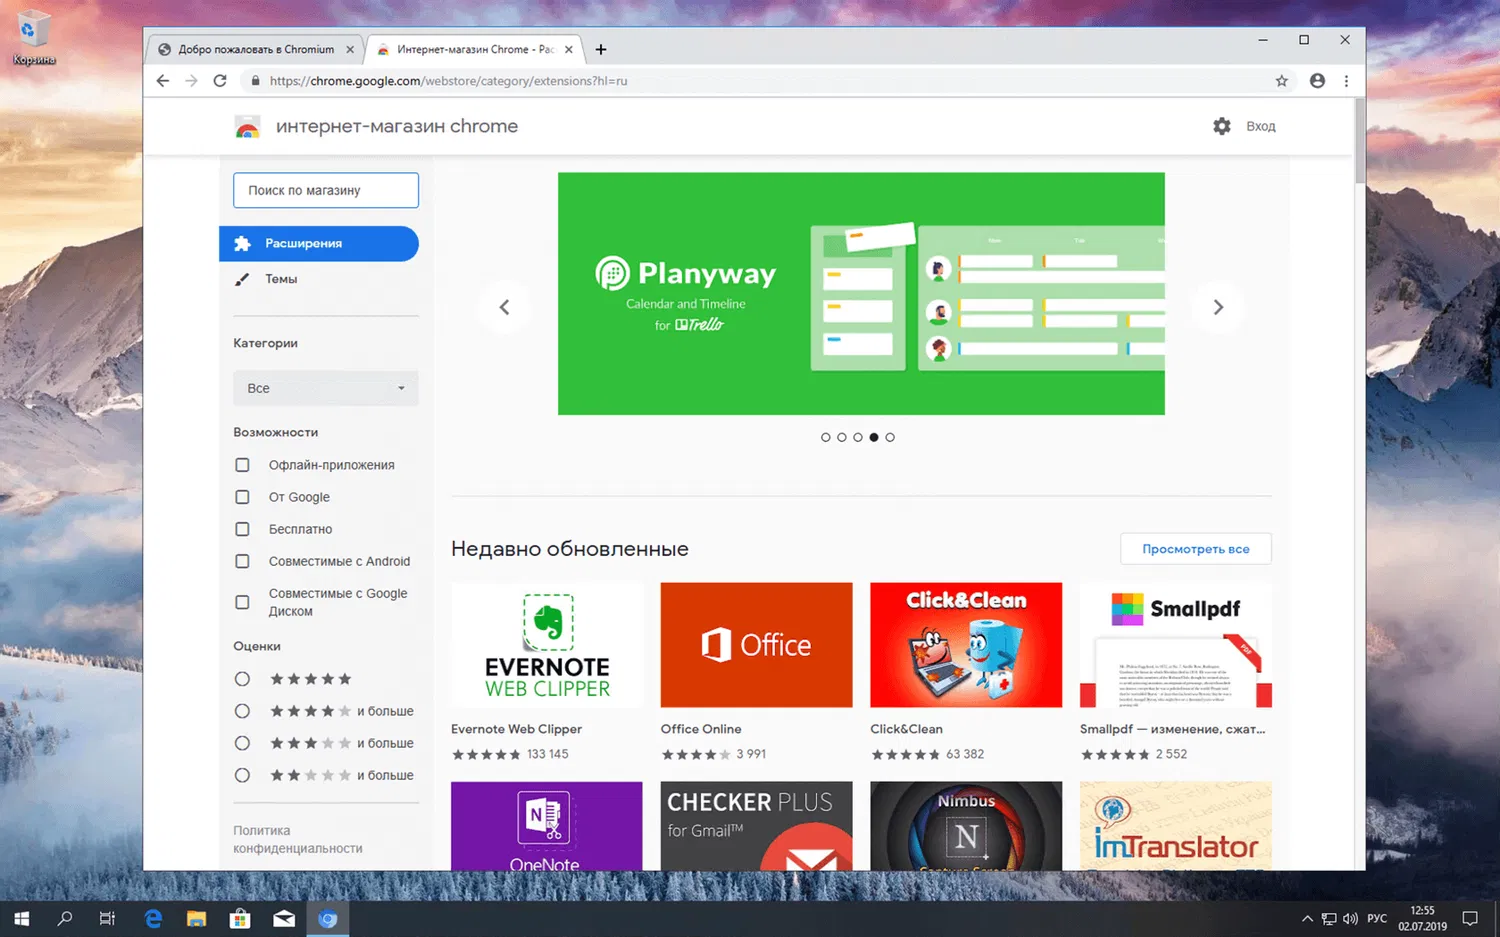The image size is (1500, 937).
Task: Choose three stars и больше rating
Action: (x=242, y=743)
